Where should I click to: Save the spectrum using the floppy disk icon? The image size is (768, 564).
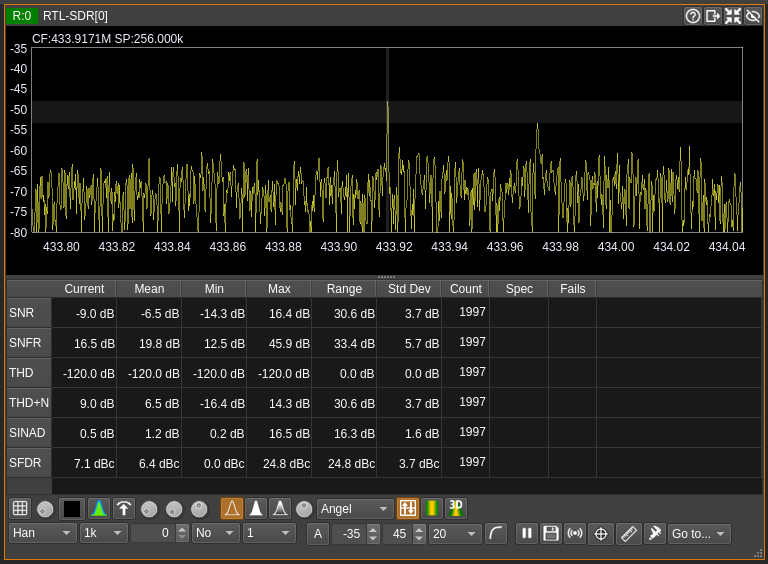pos(551,534)
